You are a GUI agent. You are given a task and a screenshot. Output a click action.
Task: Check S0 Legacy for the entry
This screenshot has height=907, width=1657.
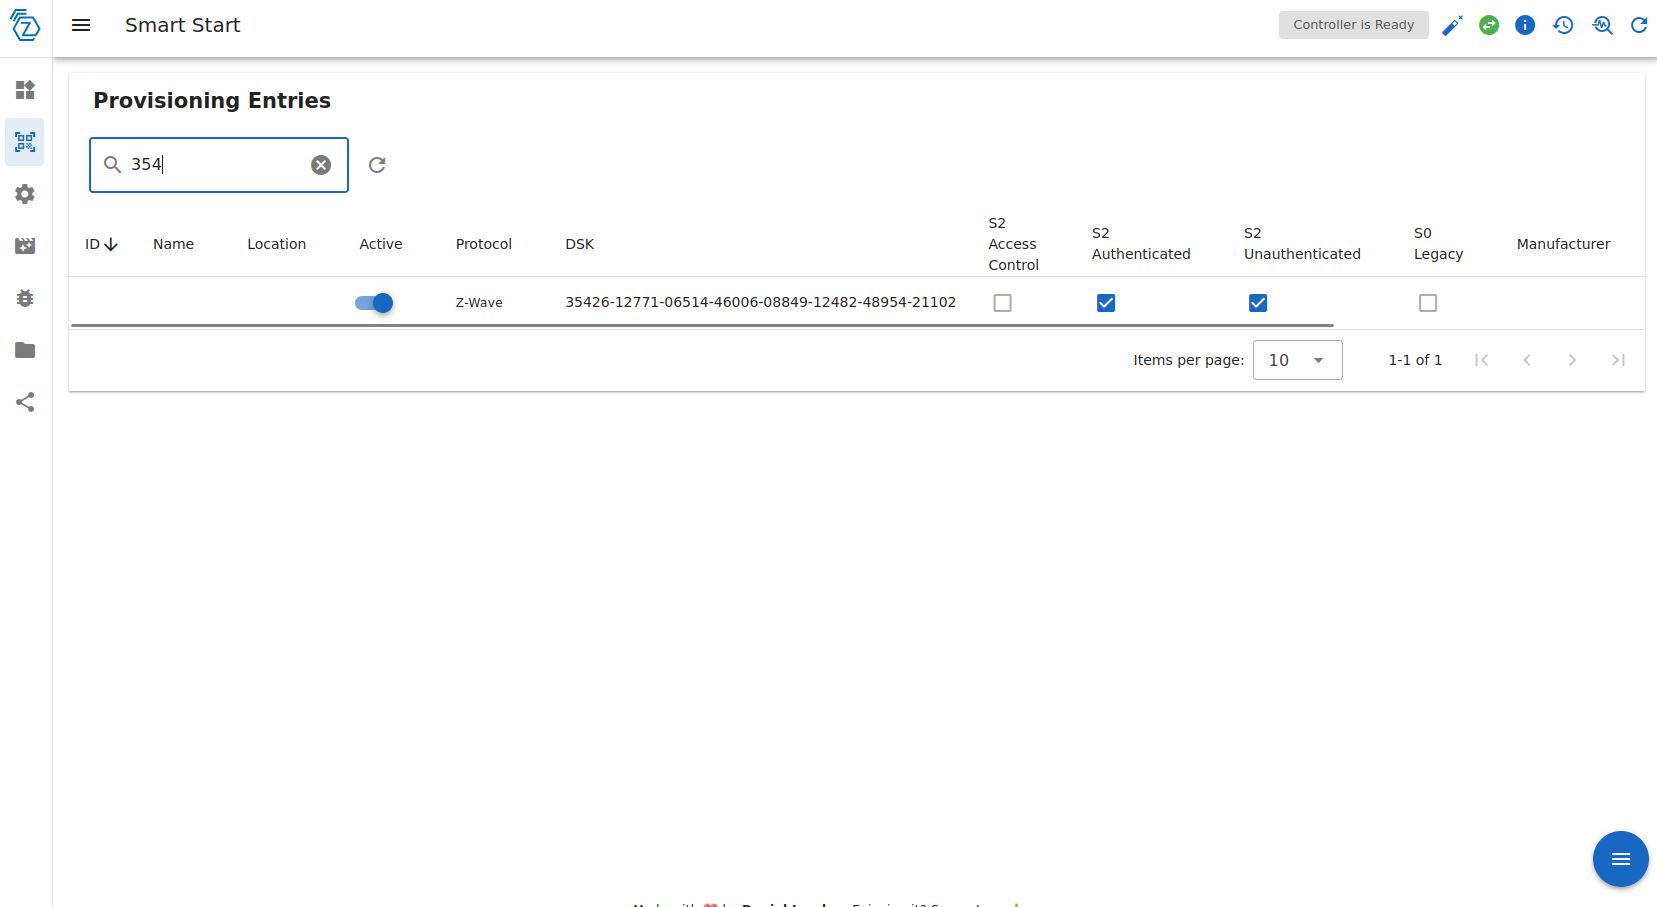(1428, 303)
